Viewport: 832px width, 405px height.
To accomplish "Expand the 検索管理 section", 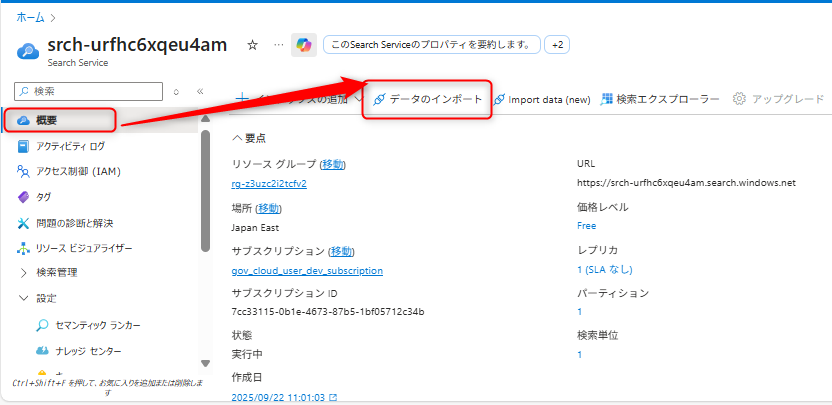I will coord(57,273).
